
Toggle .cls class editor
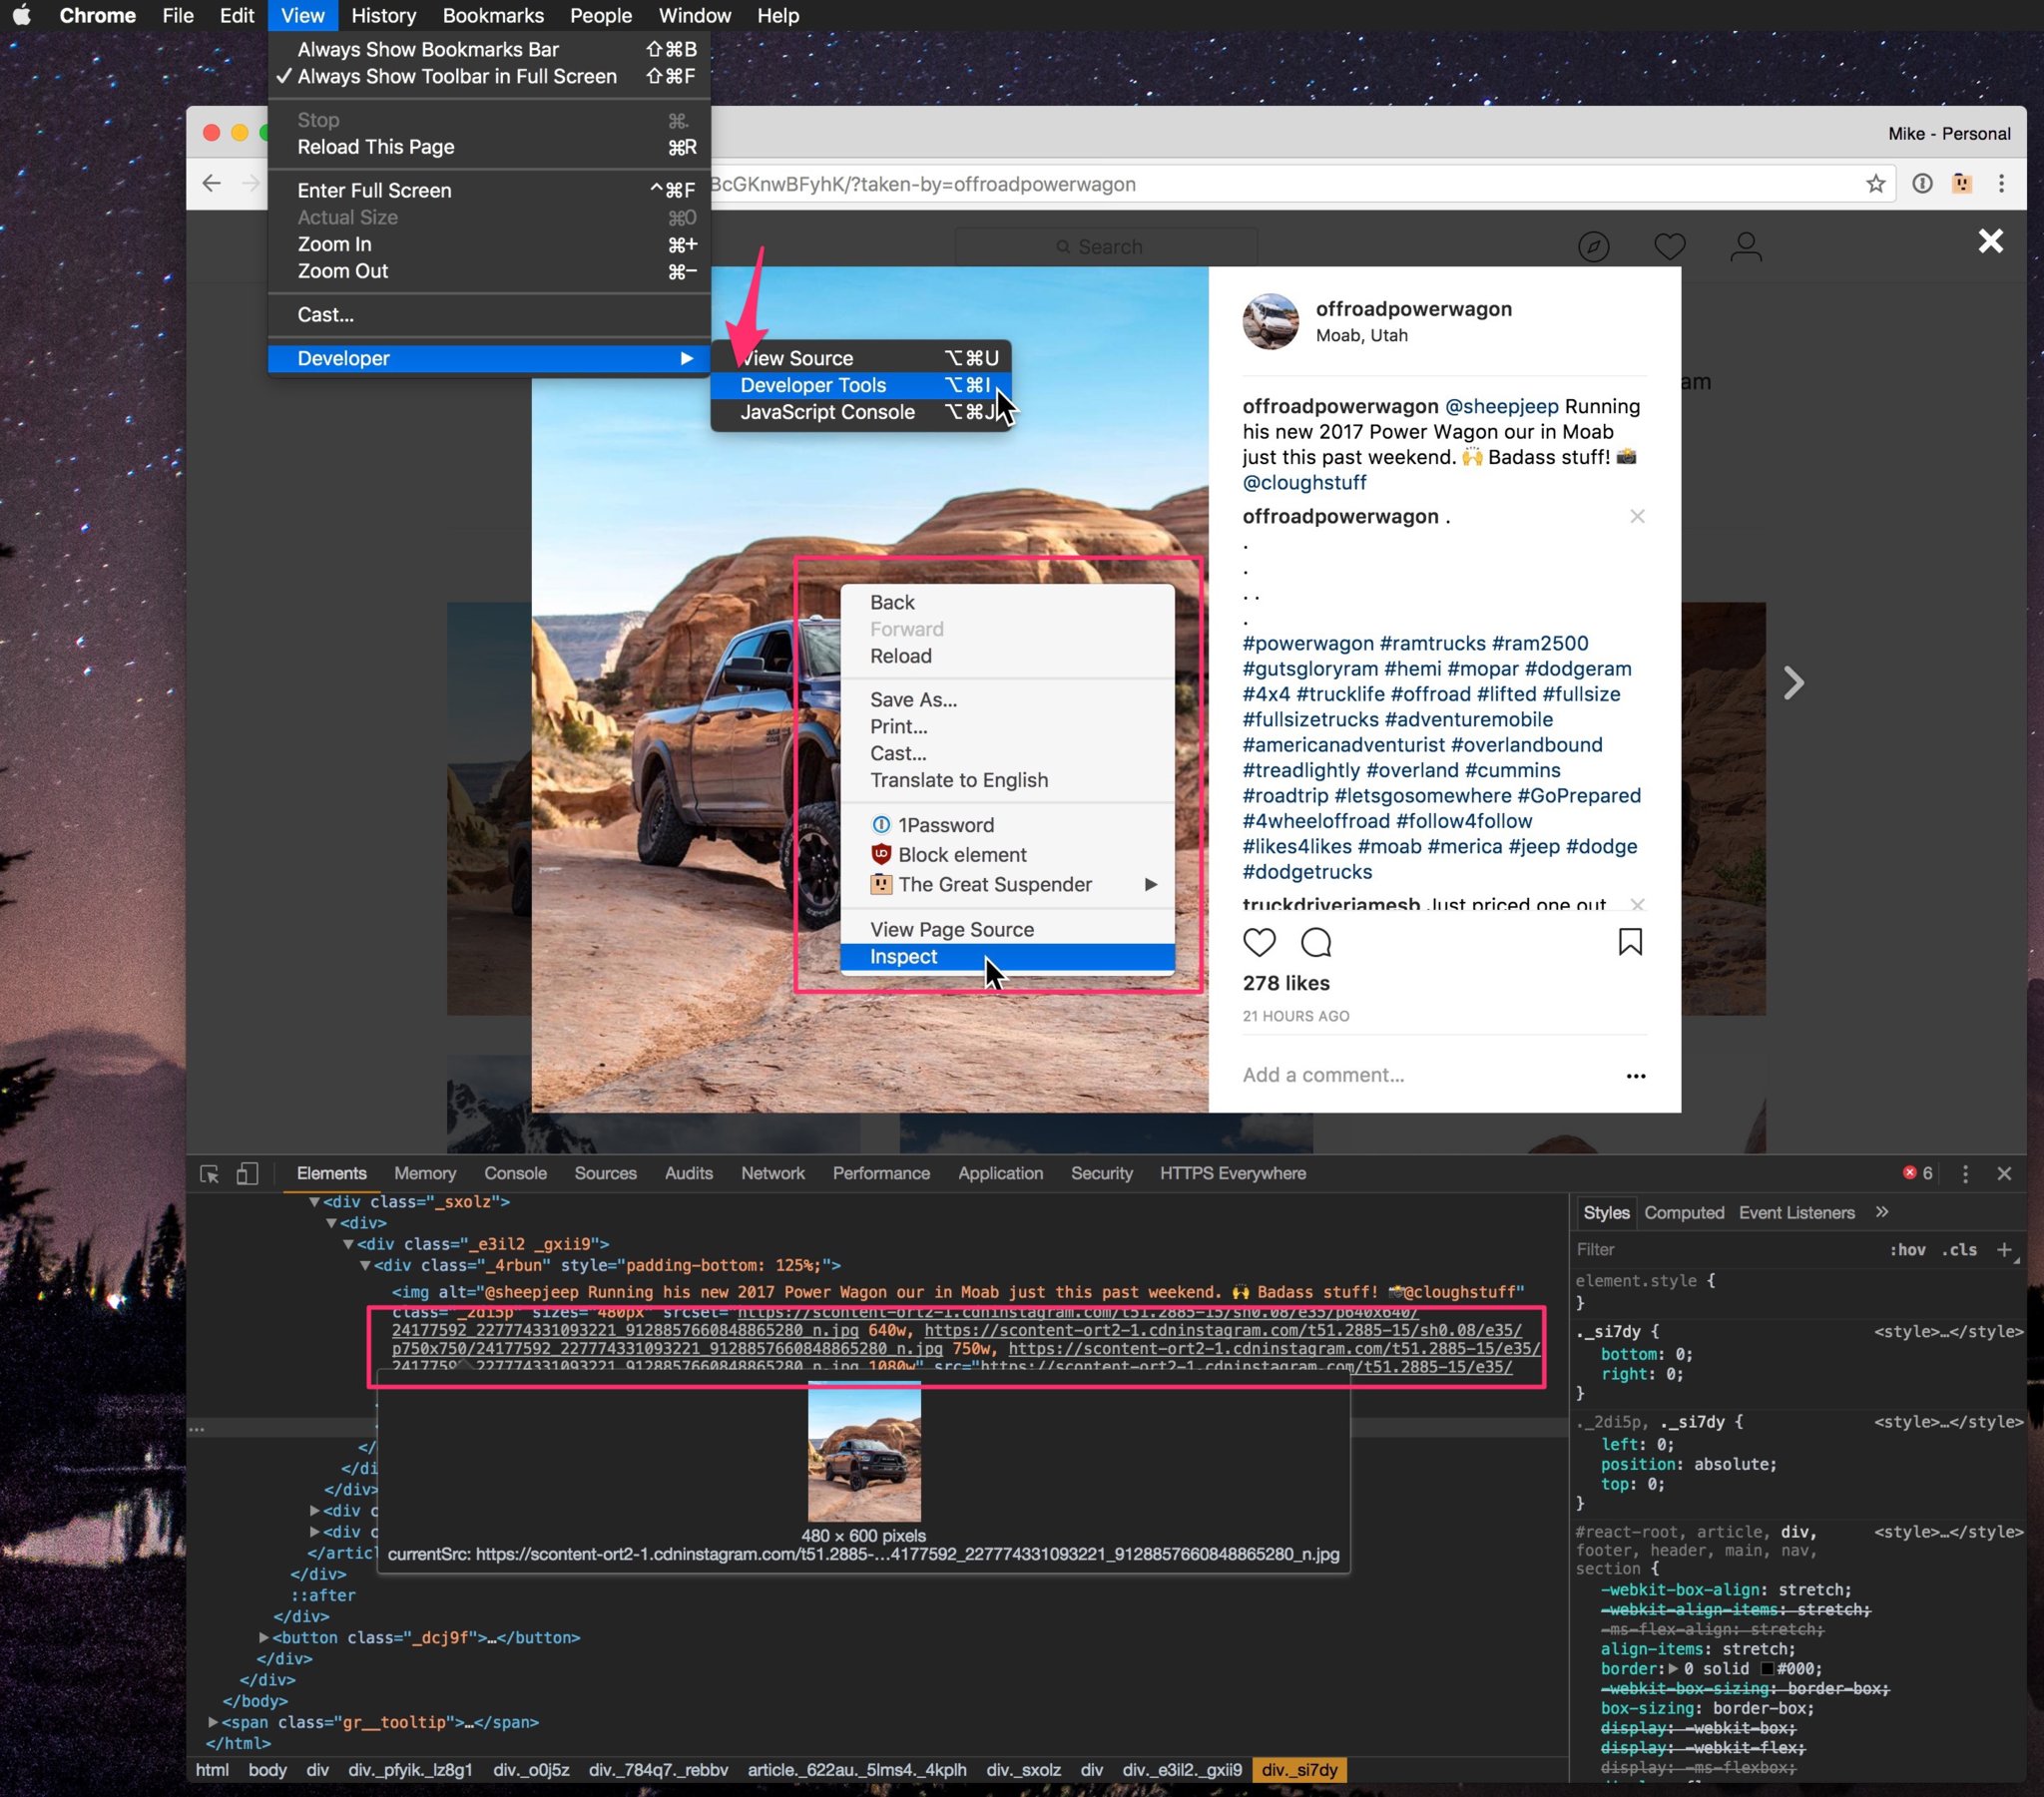click(1959, 1250)
